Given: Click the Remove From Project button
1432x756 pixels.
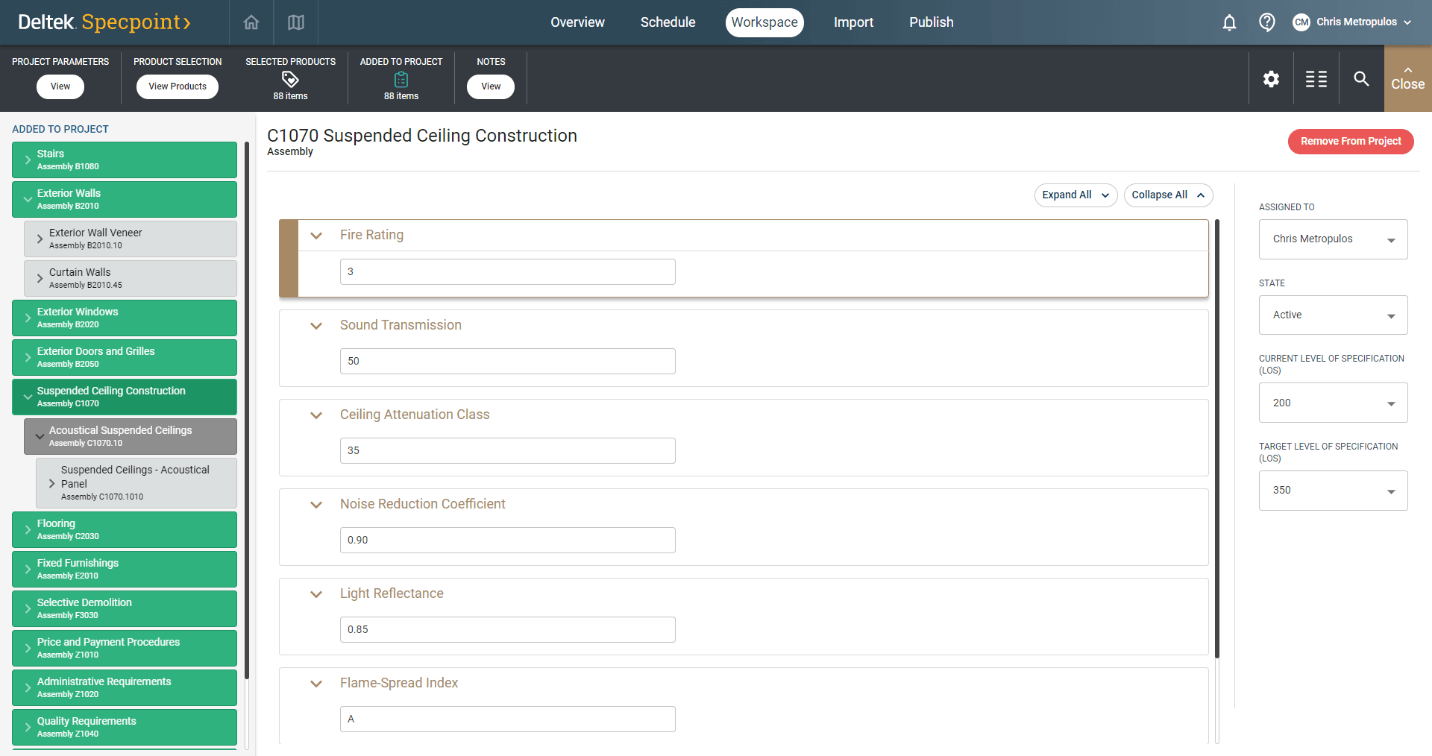Looking at the screenshot, I should click(1350, 141).
